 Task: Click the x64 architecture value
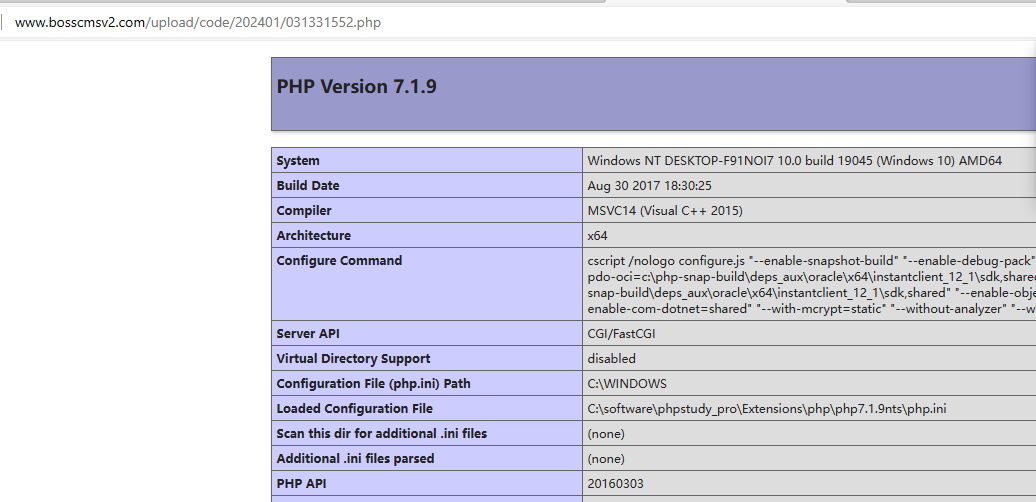click(597, 236)
